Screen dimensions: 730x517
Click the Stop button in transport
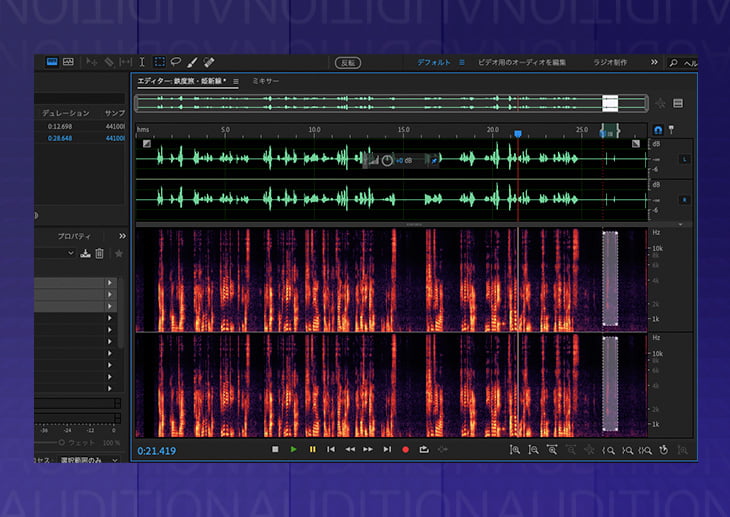(x=275, y=450)
